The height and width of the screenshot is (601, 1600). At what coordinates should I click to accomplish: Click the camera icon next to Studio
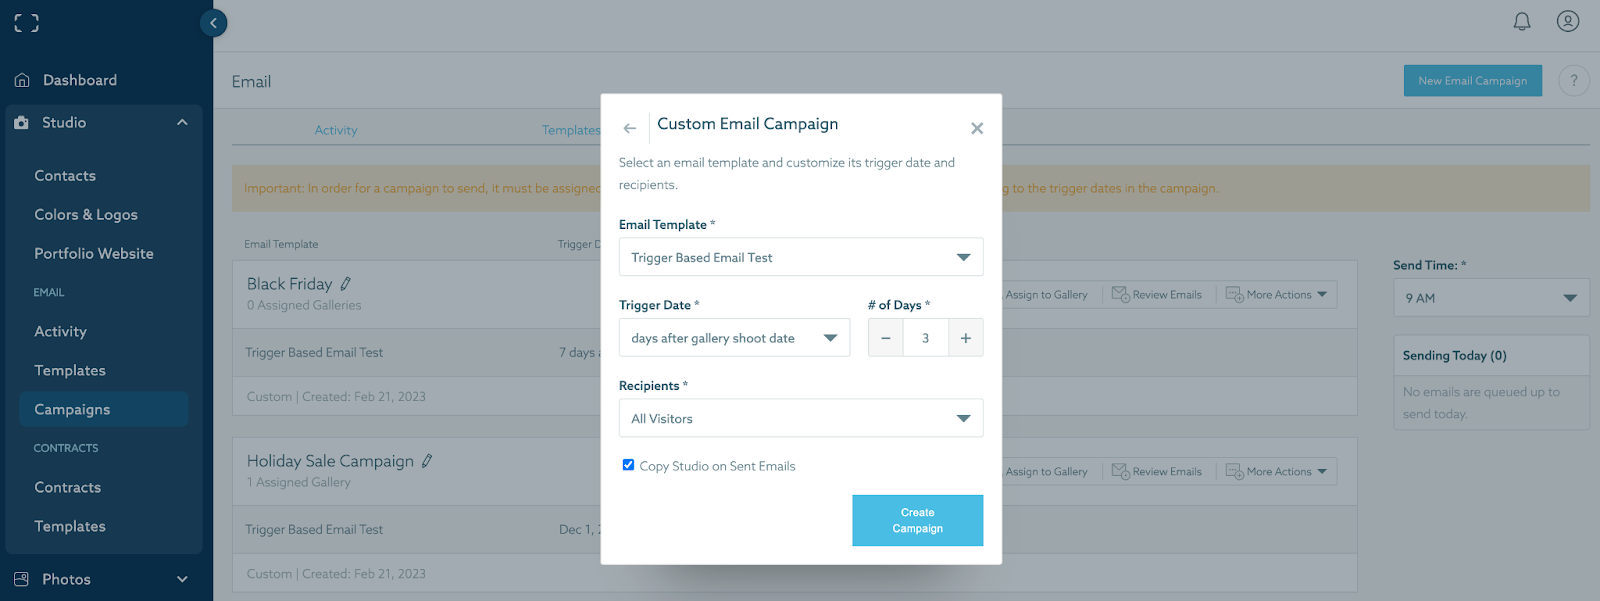click(x=22, y=122)
